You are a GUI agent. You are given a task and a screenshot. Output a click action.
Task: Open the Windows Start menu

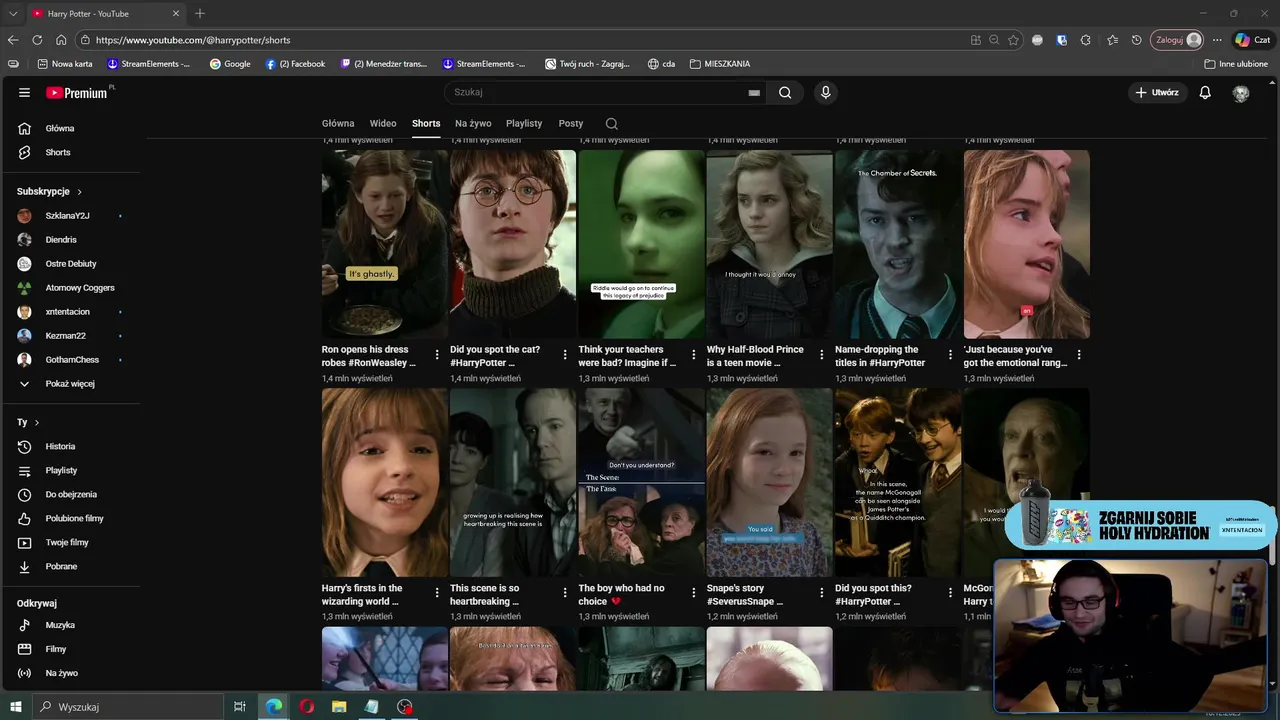coord(17,707)
